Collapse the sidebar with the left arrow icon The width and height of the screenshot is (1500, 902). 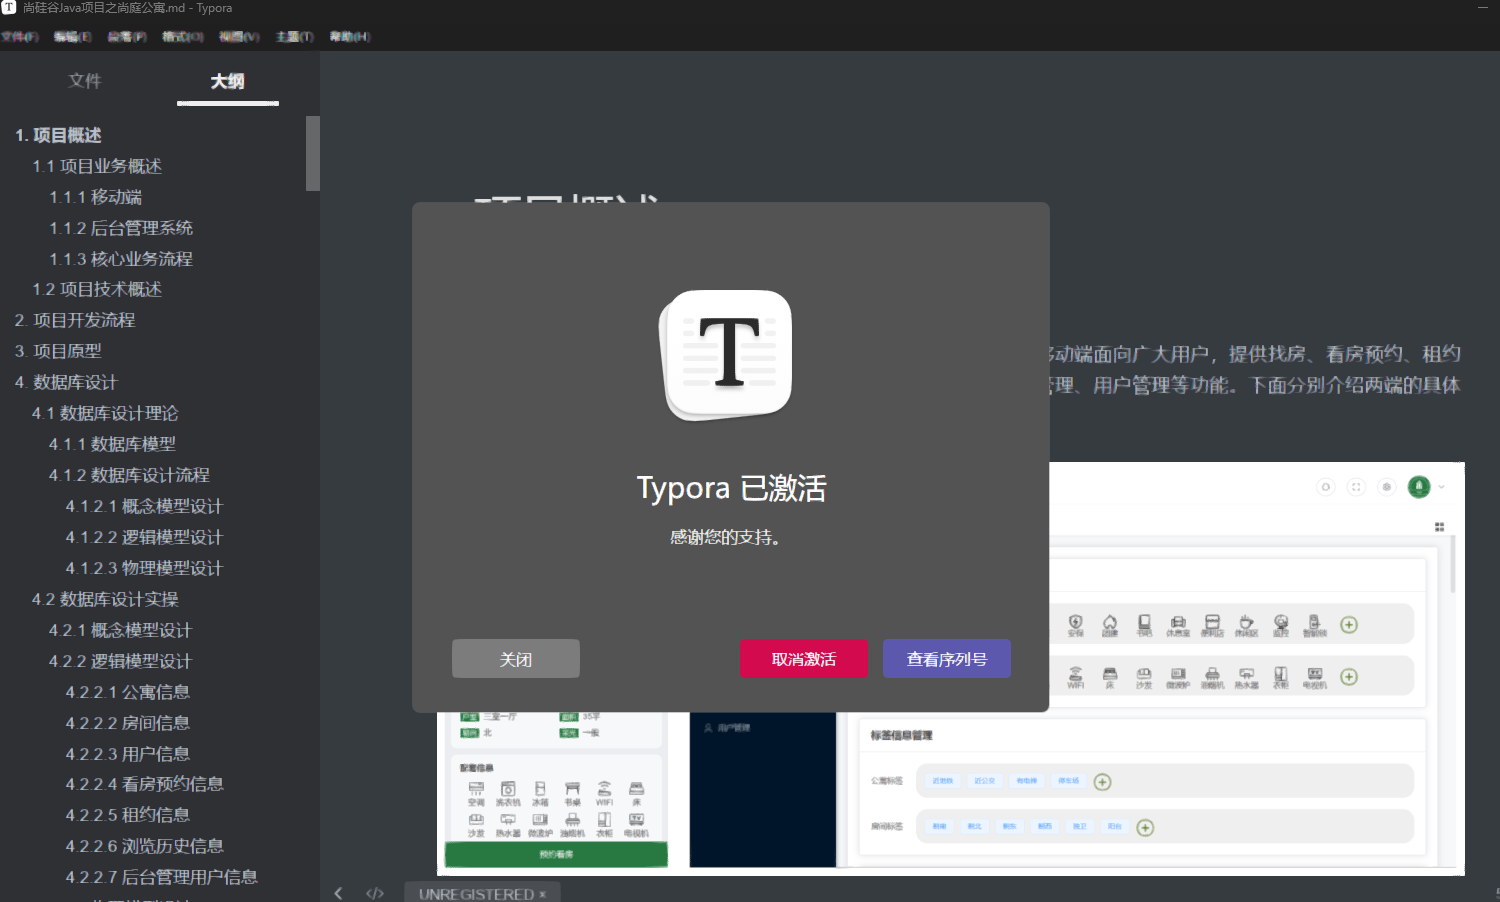(x=338, y=893)
